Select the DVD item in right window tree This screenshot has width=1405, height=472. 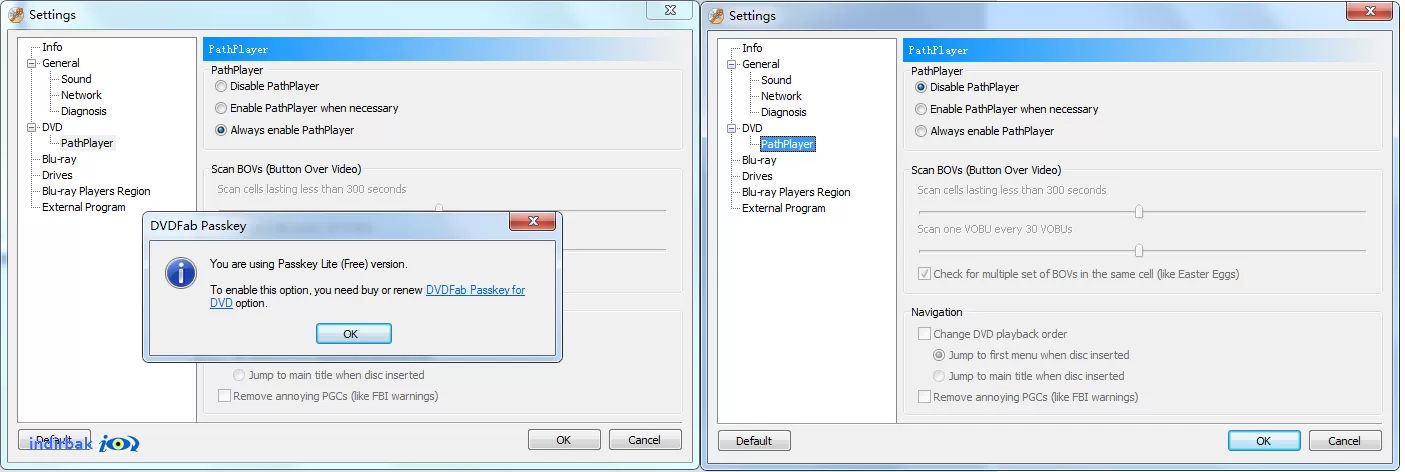pos(752,128)
